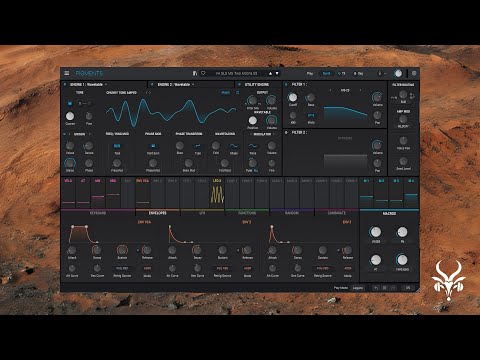The width and height of the screenshot is (480, 360).
Task: Toggle Engine 2 power button
Action: [152, 84]
